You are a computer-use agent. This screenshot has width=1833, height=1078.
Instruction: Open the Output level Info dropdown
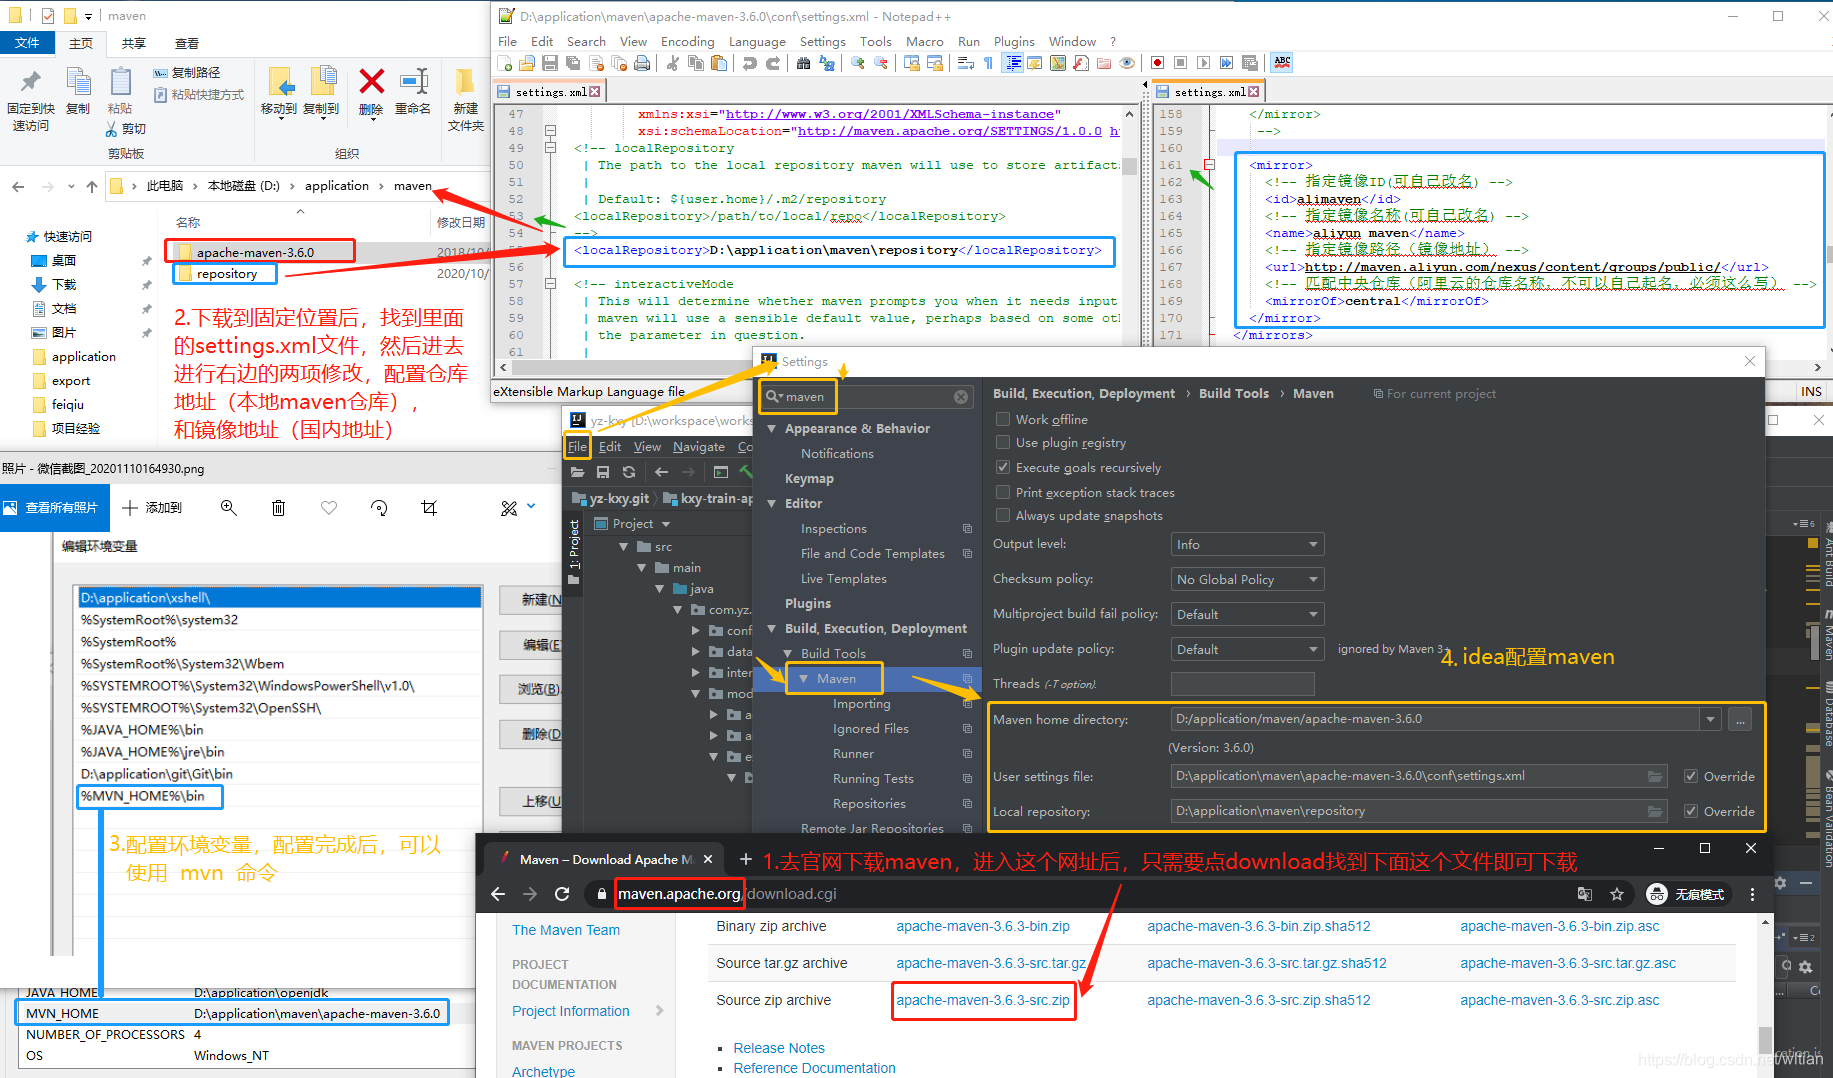point(1247,544)
